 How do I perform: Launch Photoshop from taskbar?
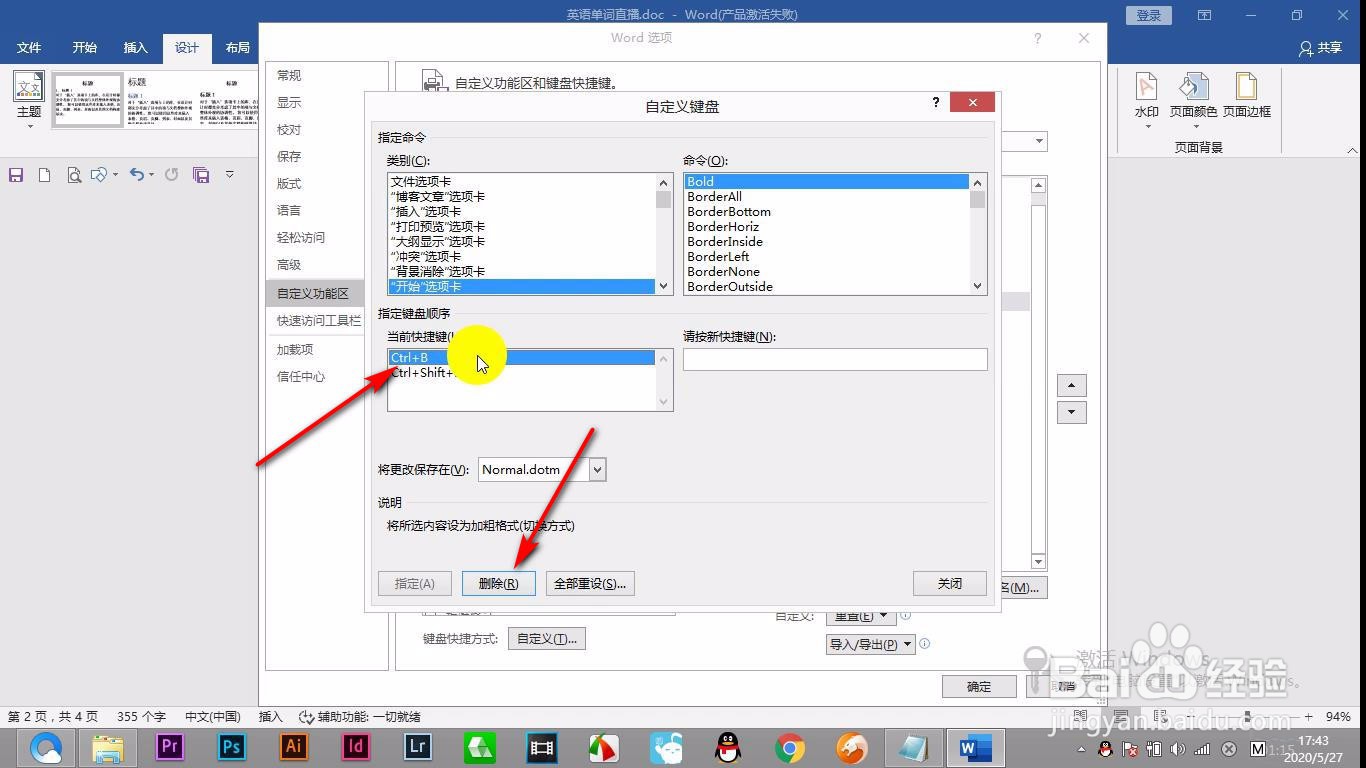pos(232,747)
